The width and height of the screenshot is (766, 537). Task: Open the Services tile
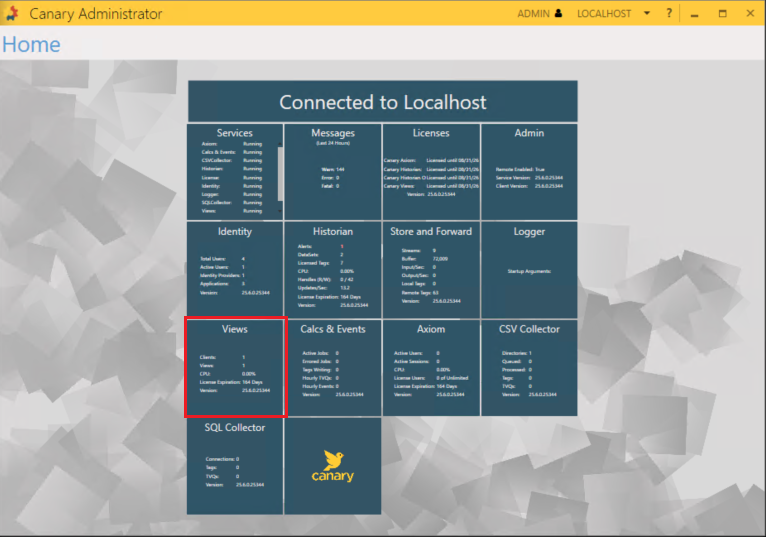[234, 172]
